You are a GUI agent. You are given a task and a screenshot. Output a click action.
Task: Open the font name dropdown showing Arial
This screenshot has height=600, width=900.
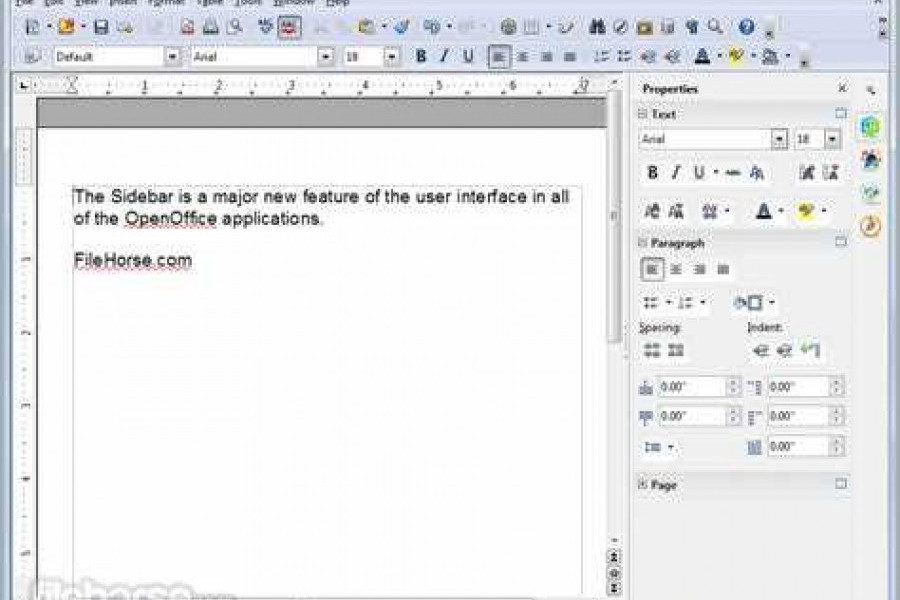pyautogui.click(x=327, y=57)
